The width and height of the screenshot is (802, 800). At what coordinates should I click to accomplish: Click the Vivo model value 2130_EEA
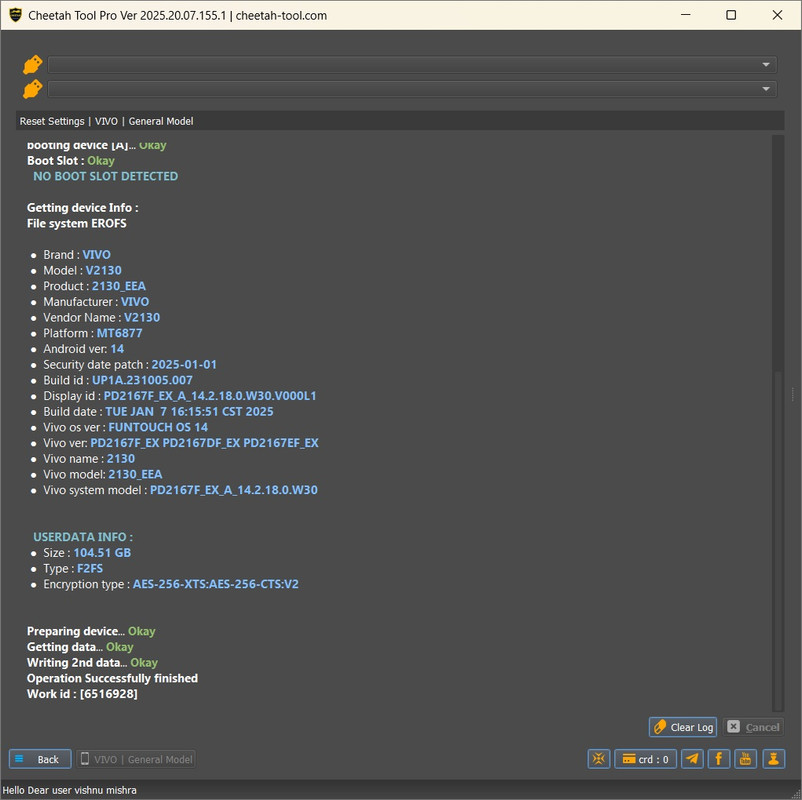(135, 474)
